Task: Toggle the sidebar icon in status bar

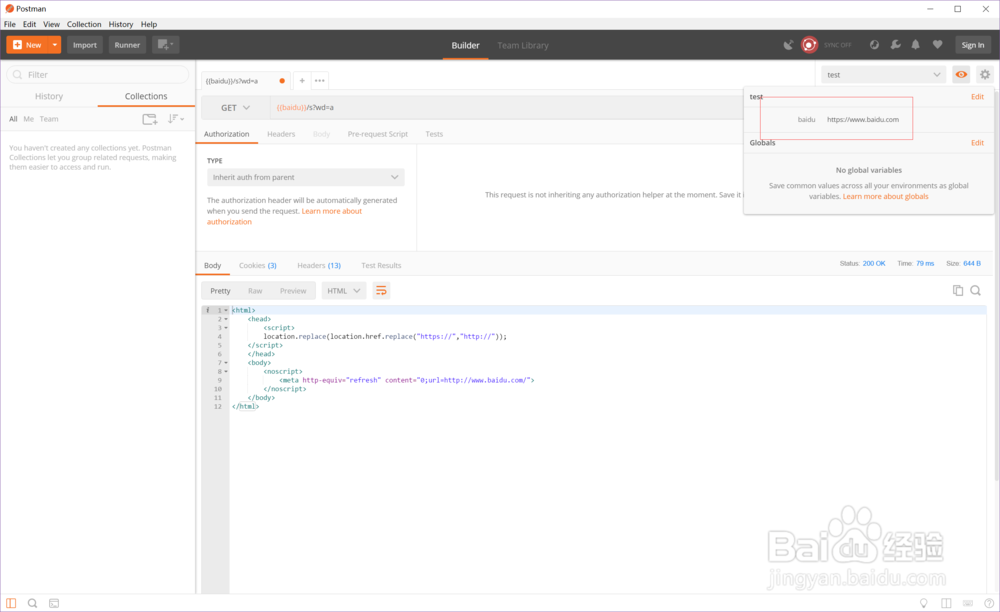Action: 11,603
